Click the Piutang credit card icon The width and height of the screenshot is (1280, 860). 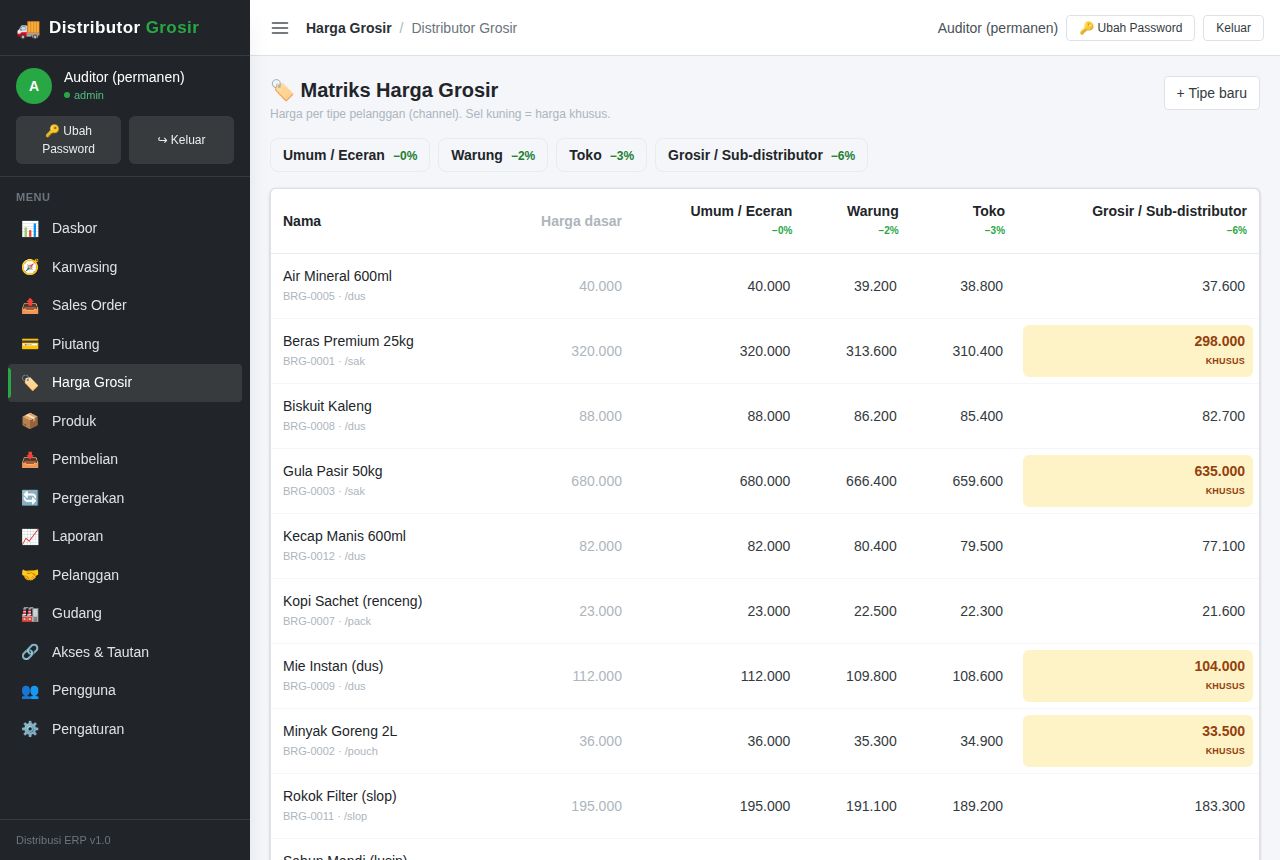tap(30, 344)
